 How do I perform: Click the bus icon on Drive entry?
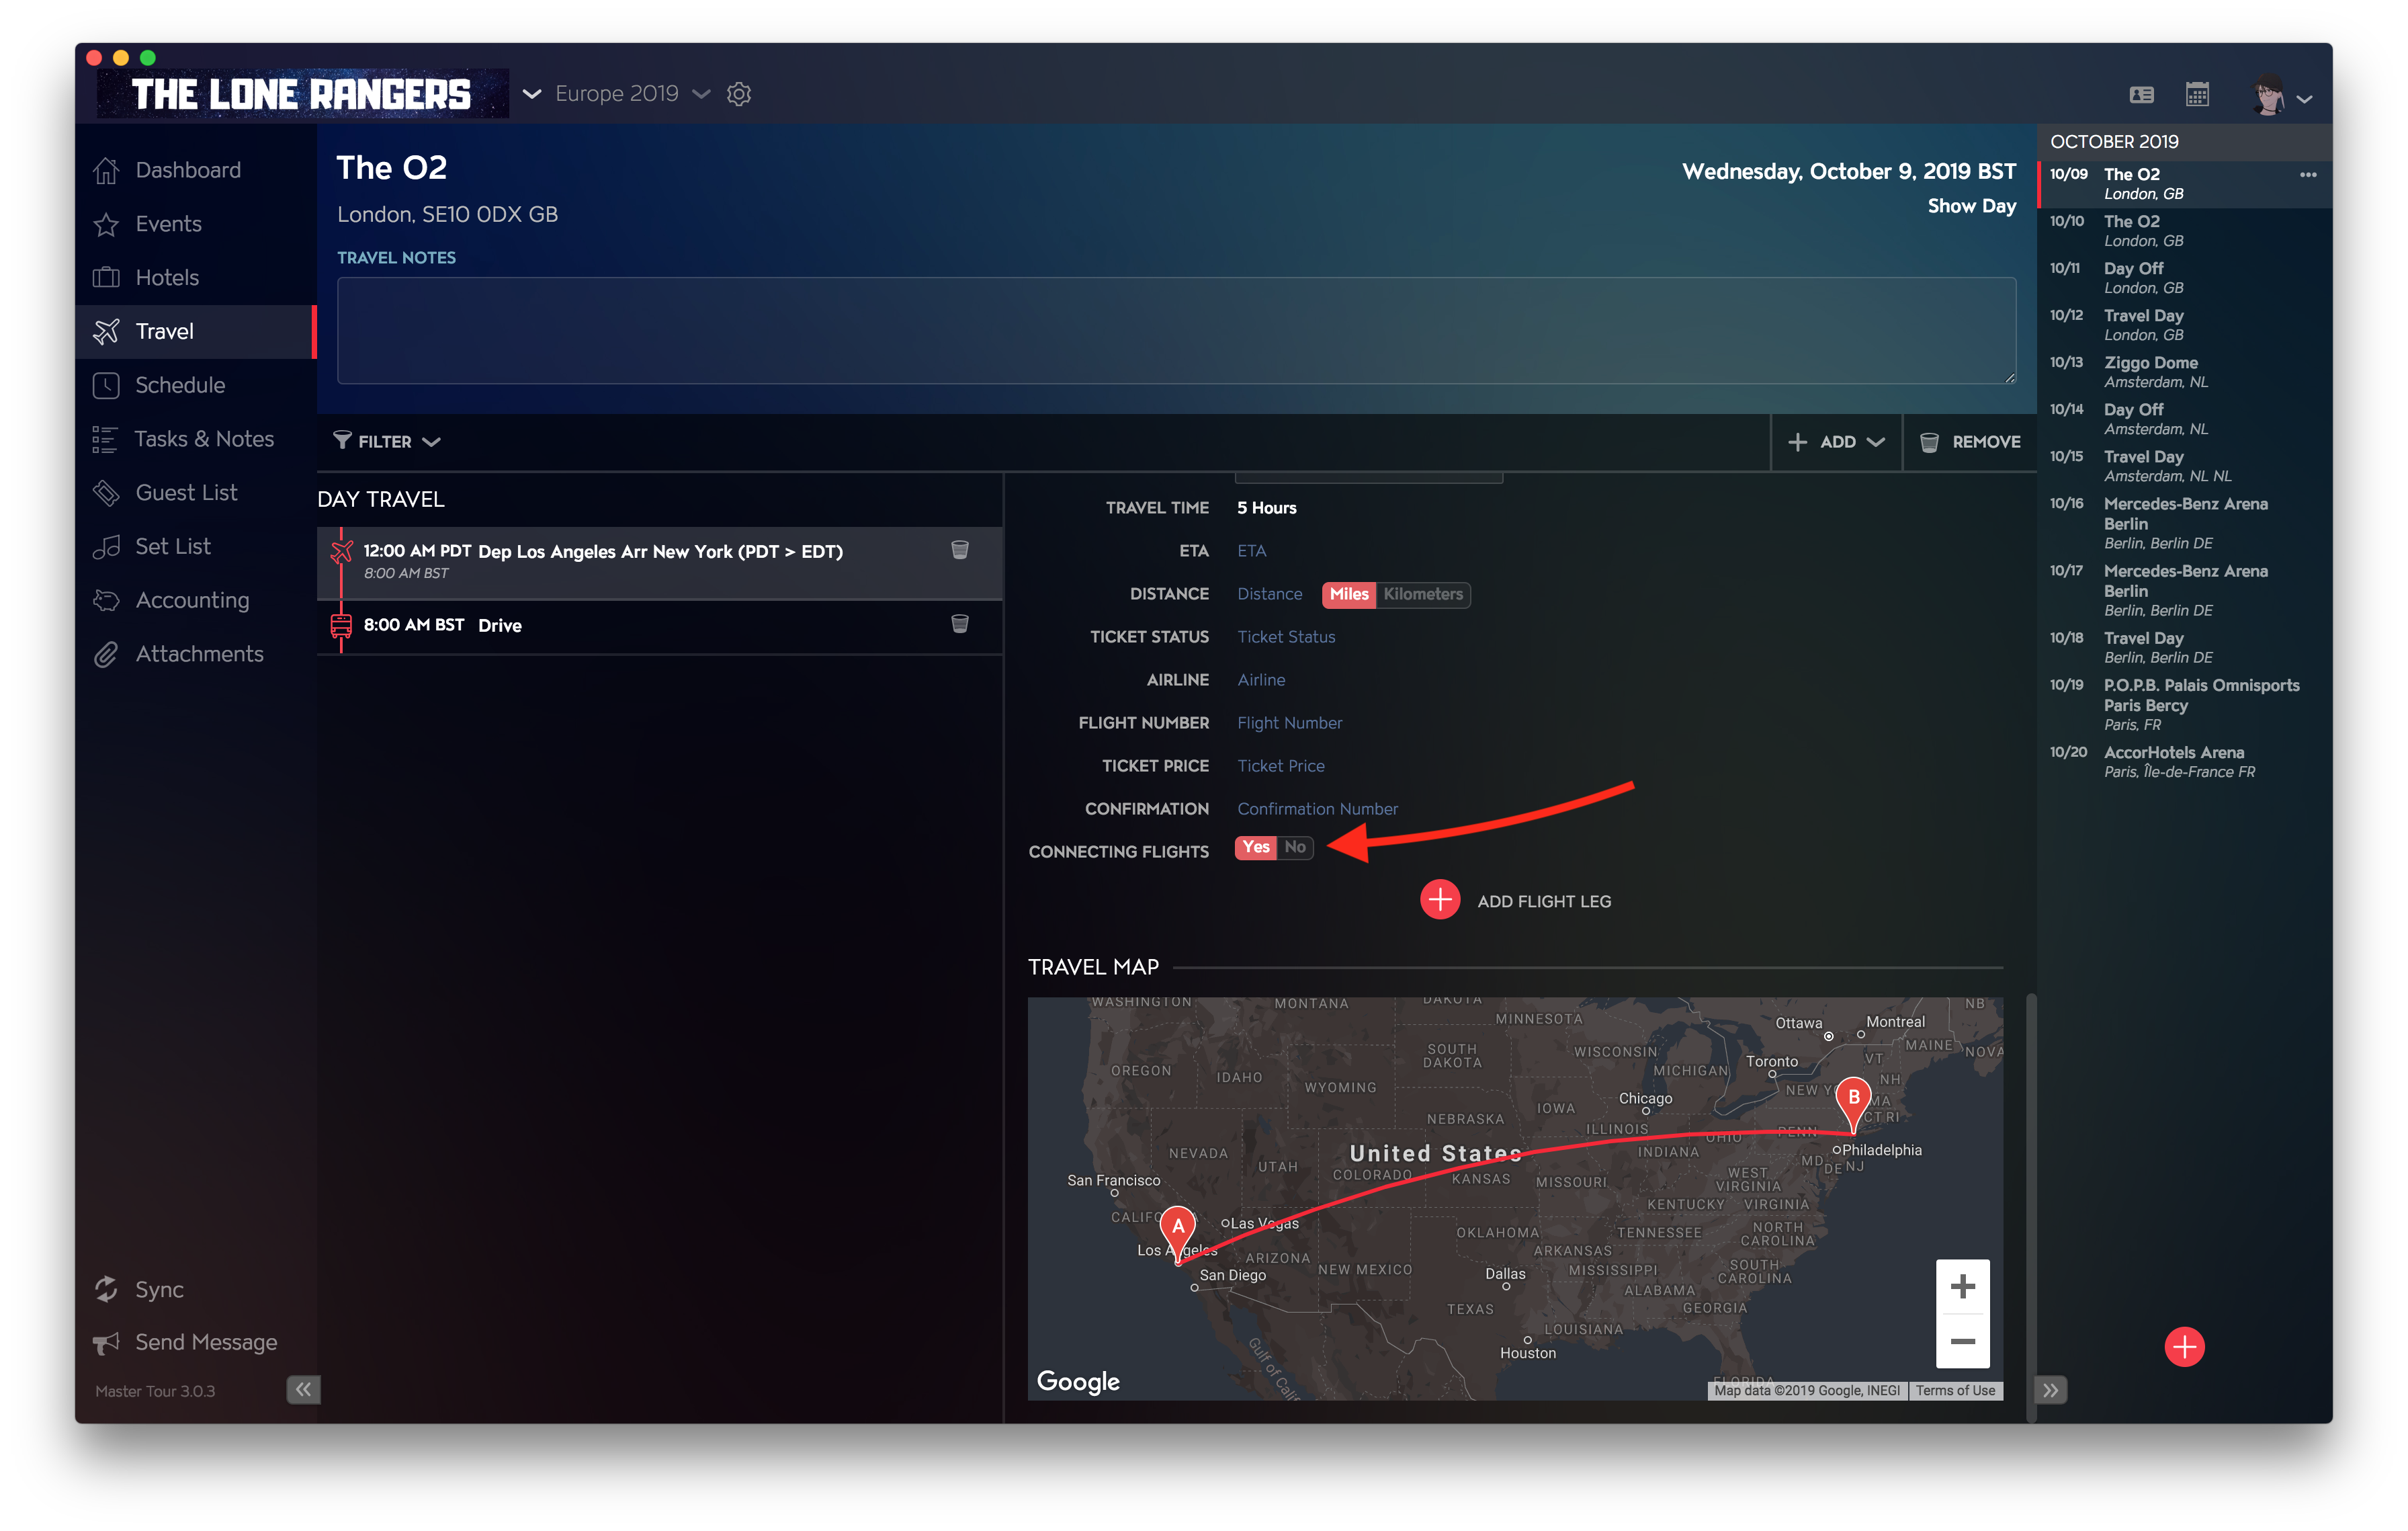341,626
